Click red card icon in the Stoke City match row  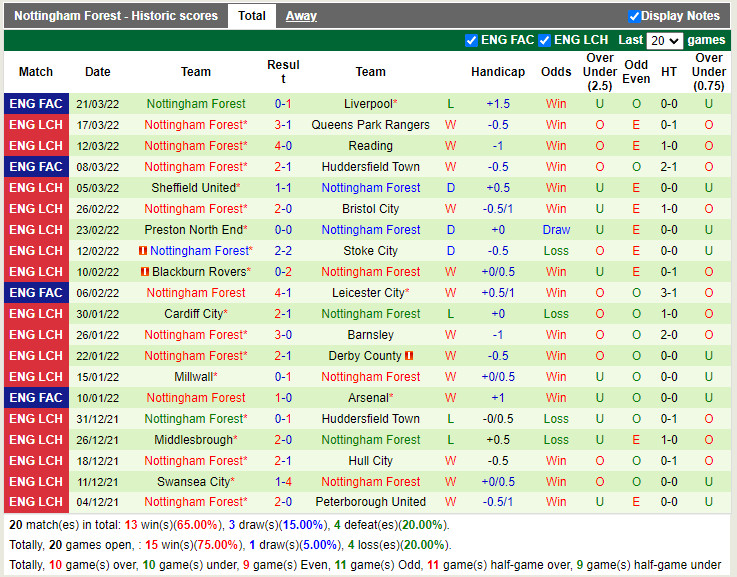145,251
